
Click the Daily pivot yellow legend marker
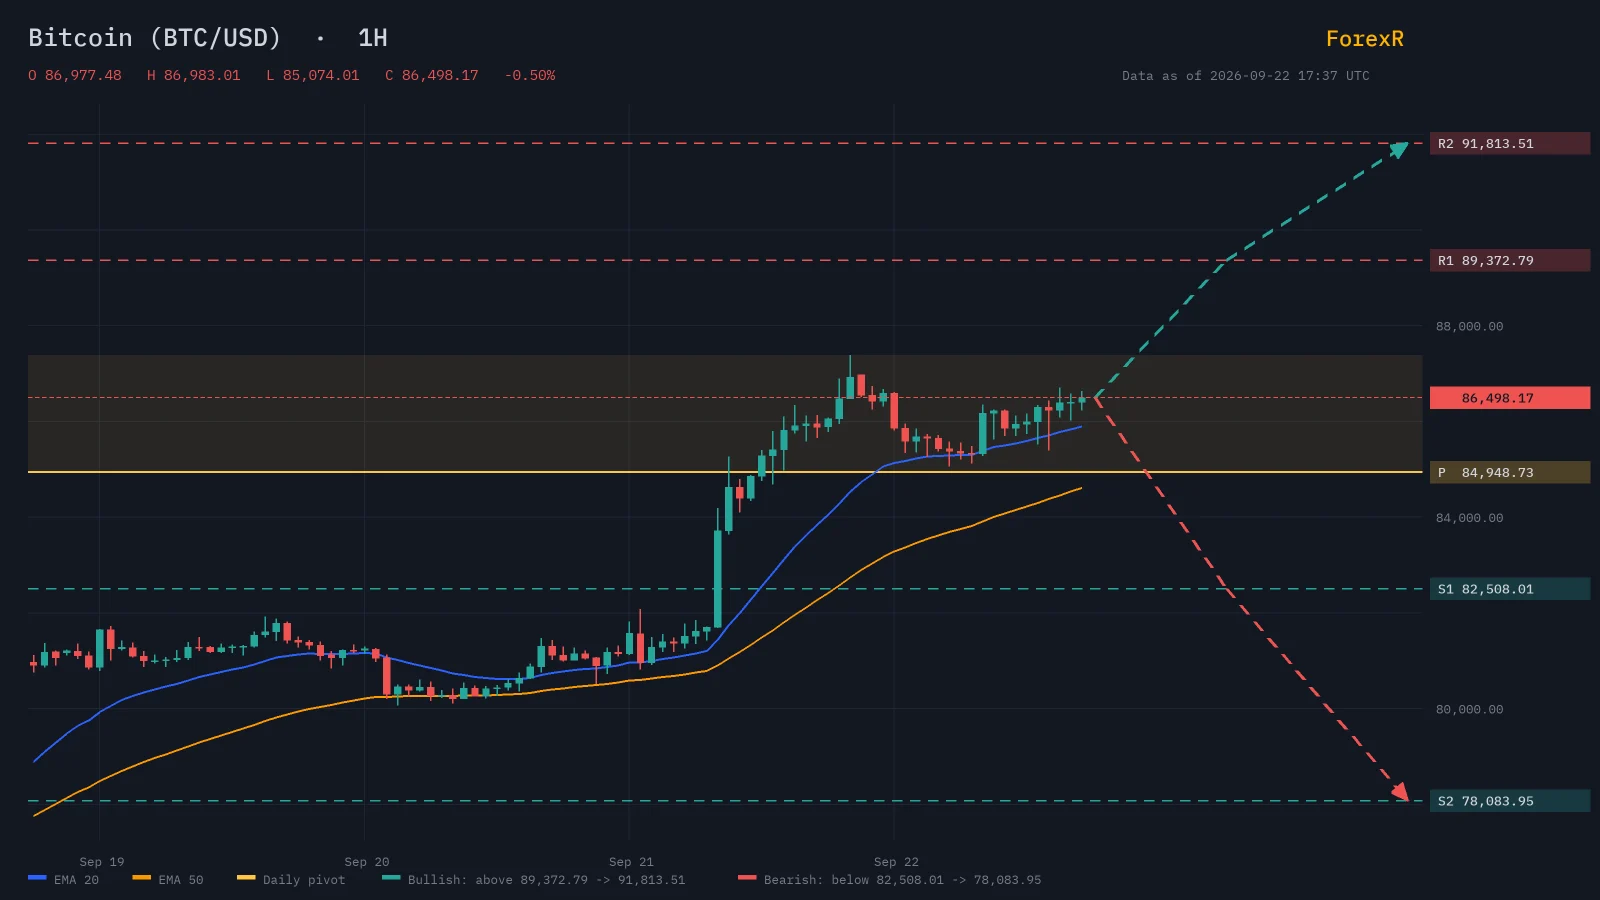(x=246, y=878)
